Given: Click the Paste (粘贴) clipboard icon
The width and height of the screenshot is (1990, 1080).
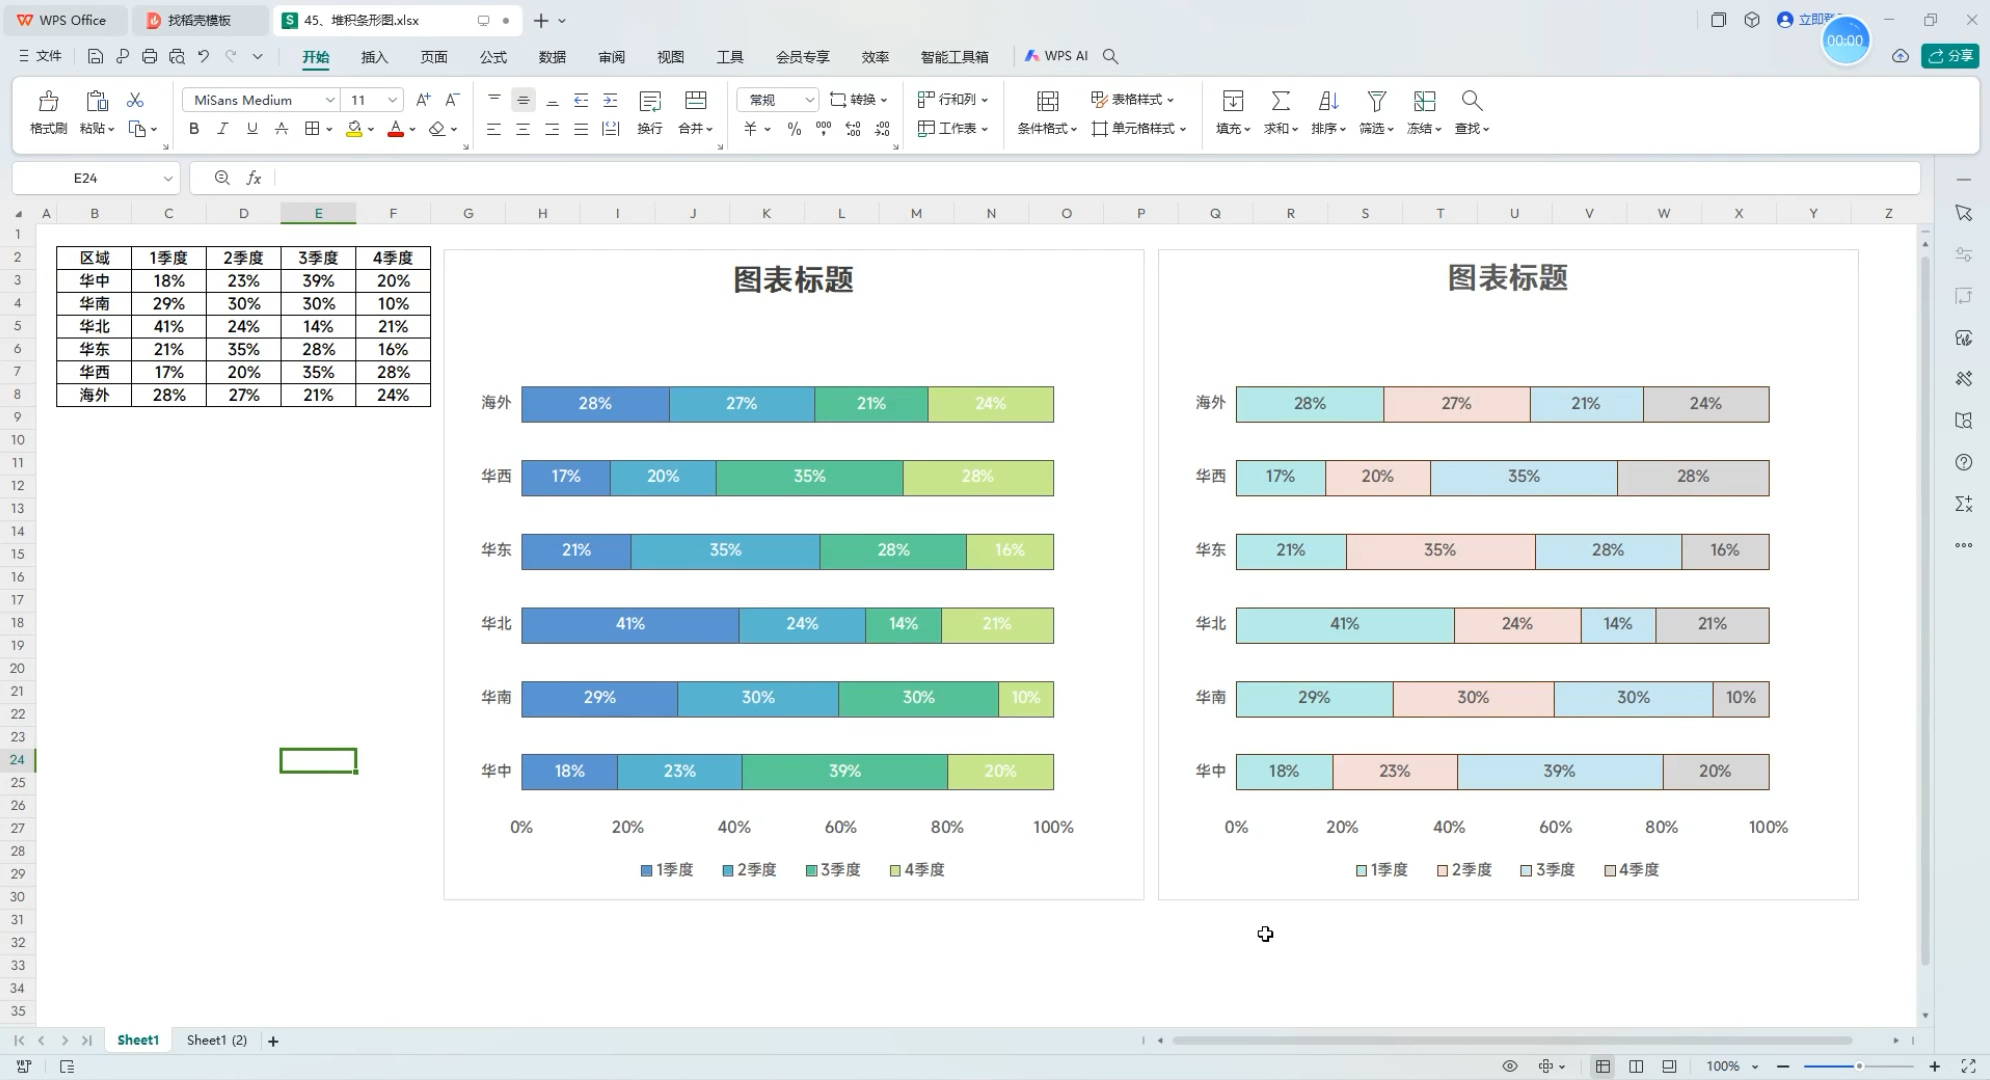Looking at the screenshot, I should pyautogui.click(x=97, y=101).
